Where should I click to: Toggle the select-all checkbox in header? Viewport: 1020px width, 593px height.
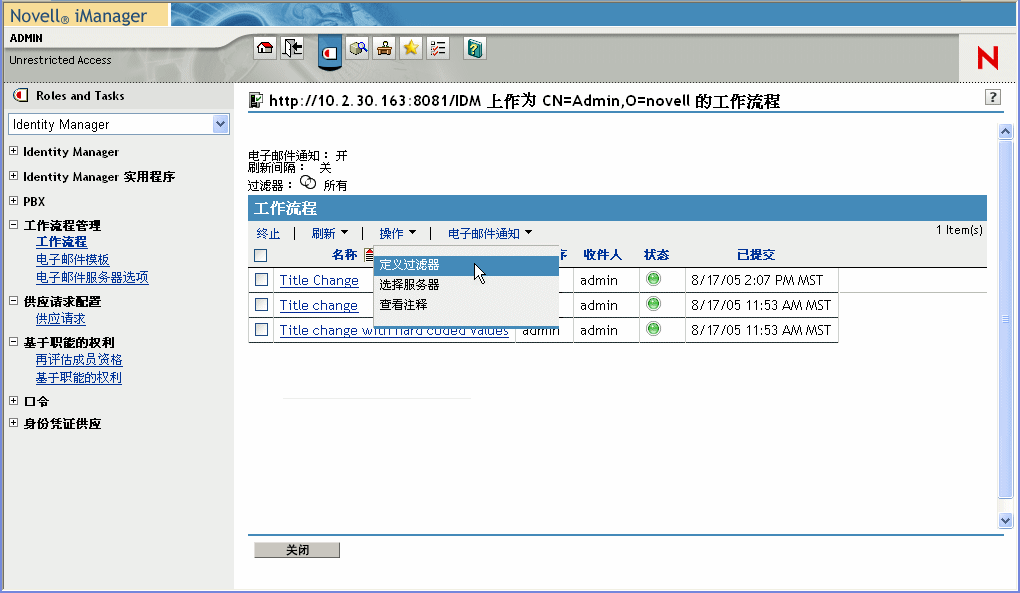pos(259,255)
